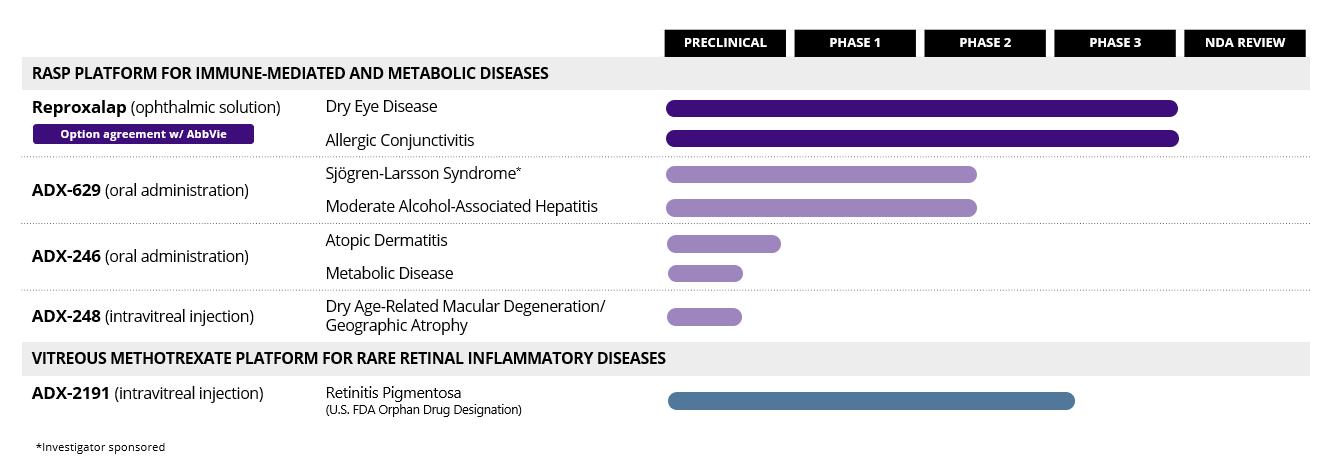
Task: Click the Dry Eye Disease progress bar
Action: click(921, 108)
